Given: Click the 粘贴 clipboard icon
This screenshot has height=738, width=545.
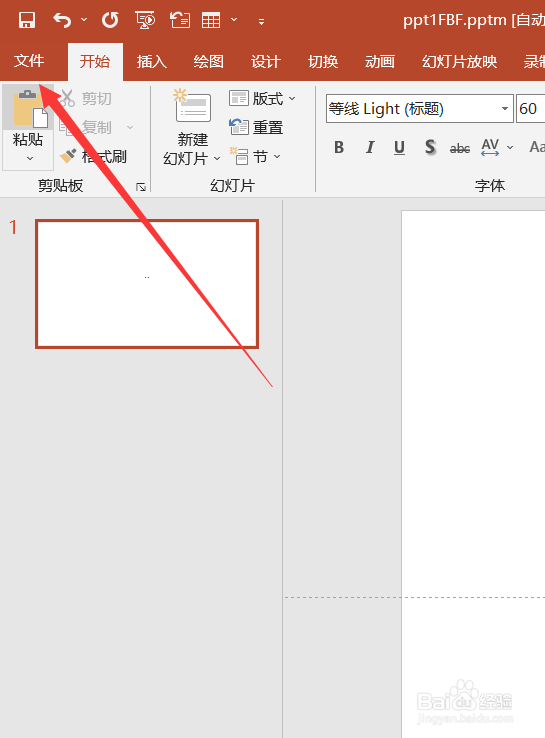Looking at the screenshot, I should pos(28,108).
